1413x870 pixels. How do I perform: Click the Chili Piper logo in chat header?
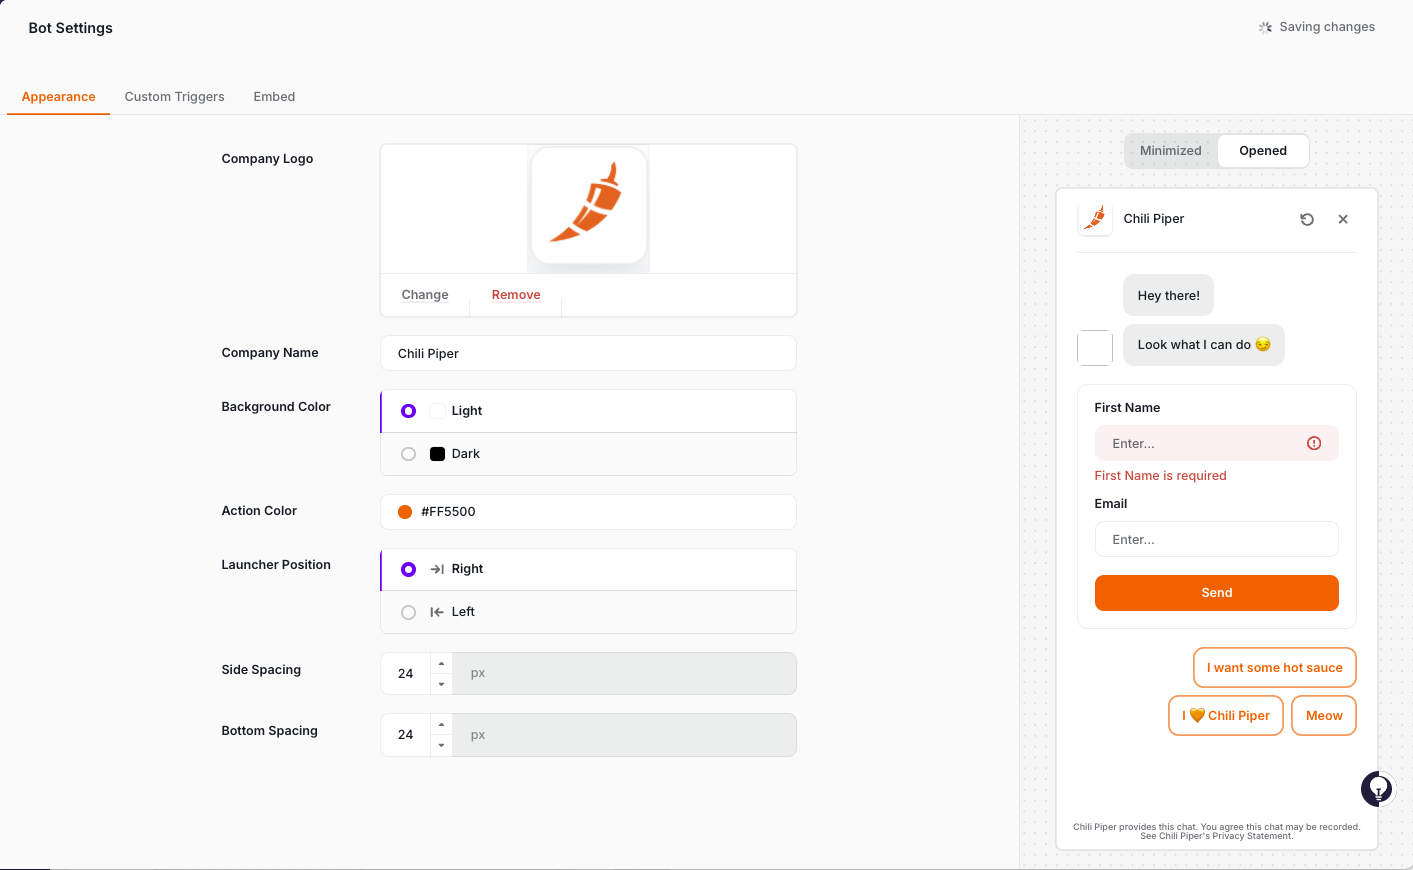pyautogui.click(x=1095, y=218)
